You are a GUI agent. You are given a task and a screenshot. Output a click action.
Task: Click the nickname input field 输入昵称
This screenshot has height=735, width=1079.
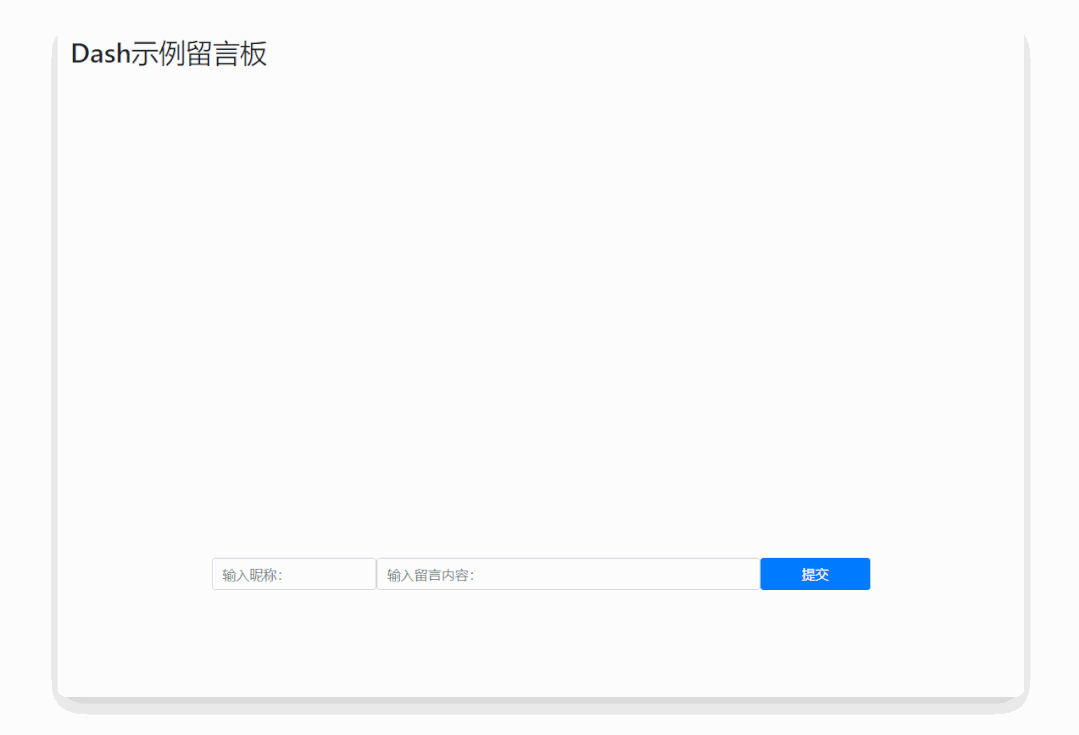coord(294,574)
